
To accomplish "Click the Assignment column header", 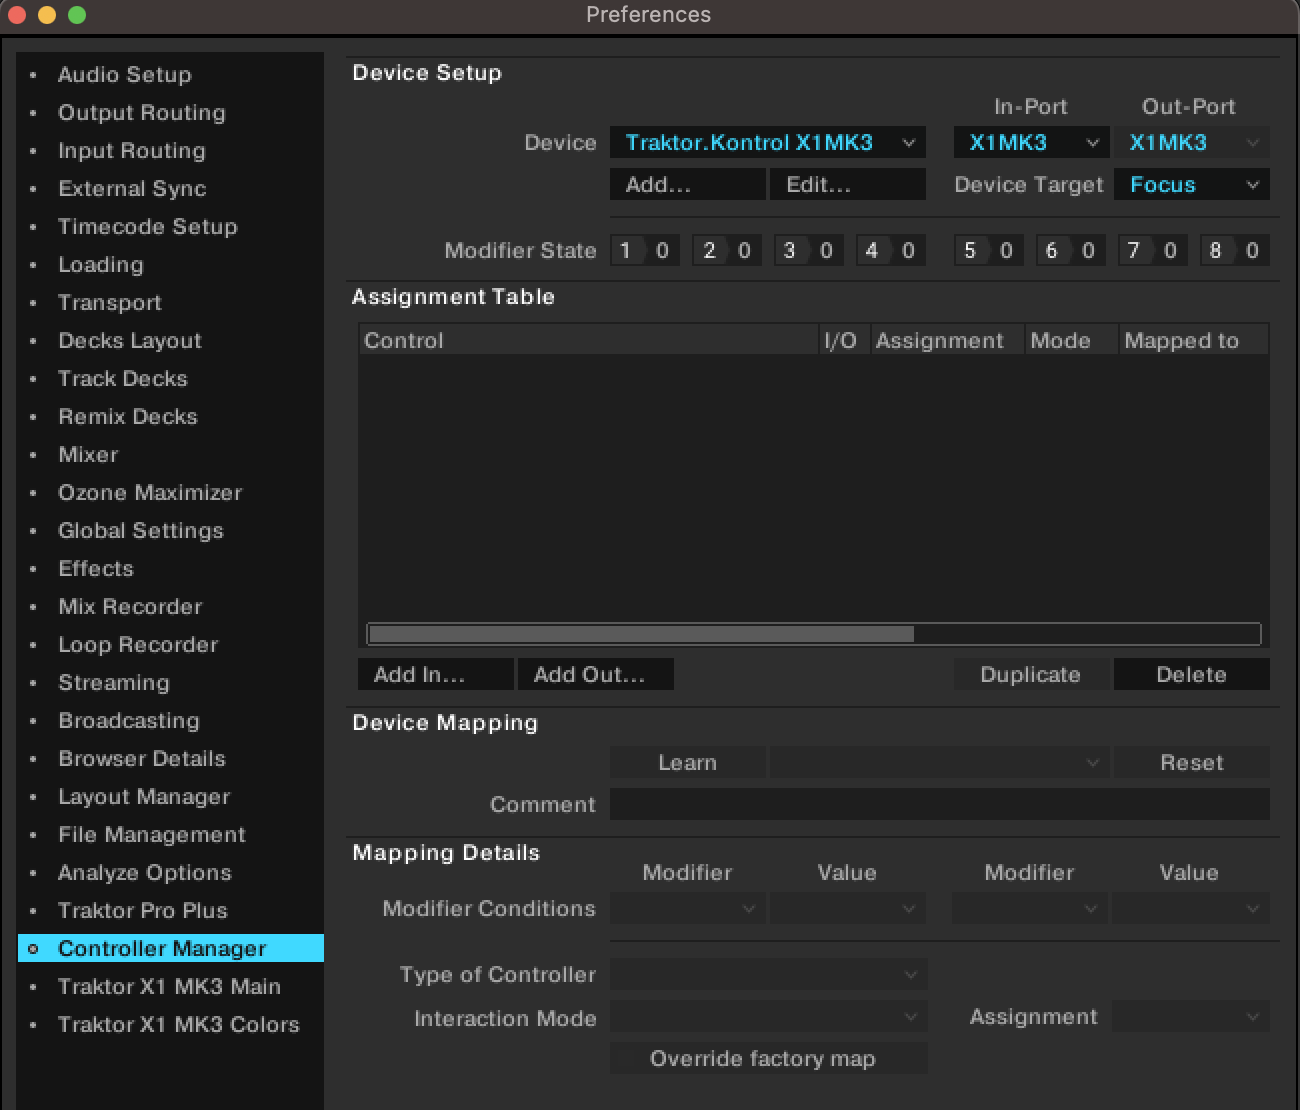I will (x=947, y=340).
